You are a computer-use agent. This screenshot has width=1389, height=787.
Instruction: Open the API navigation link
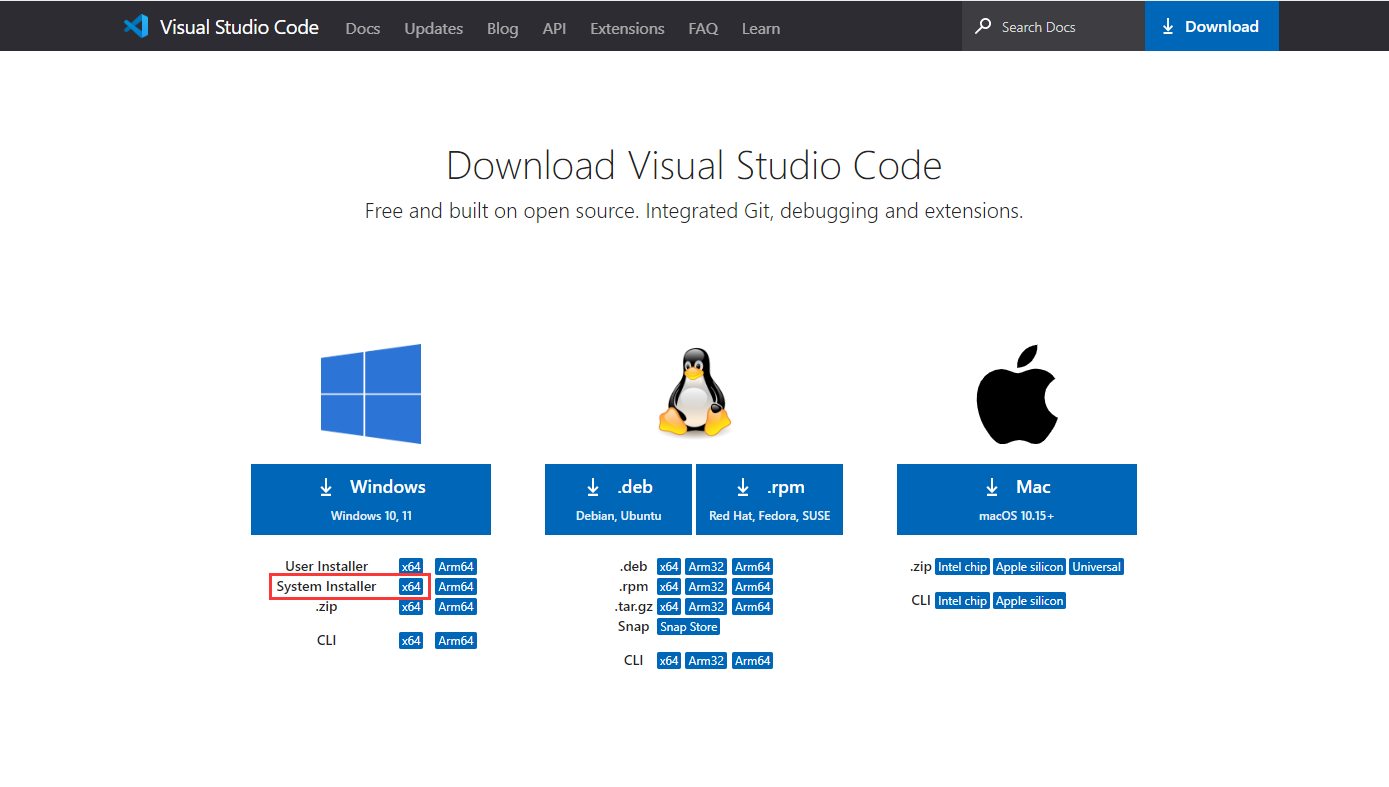pos(555,28)
